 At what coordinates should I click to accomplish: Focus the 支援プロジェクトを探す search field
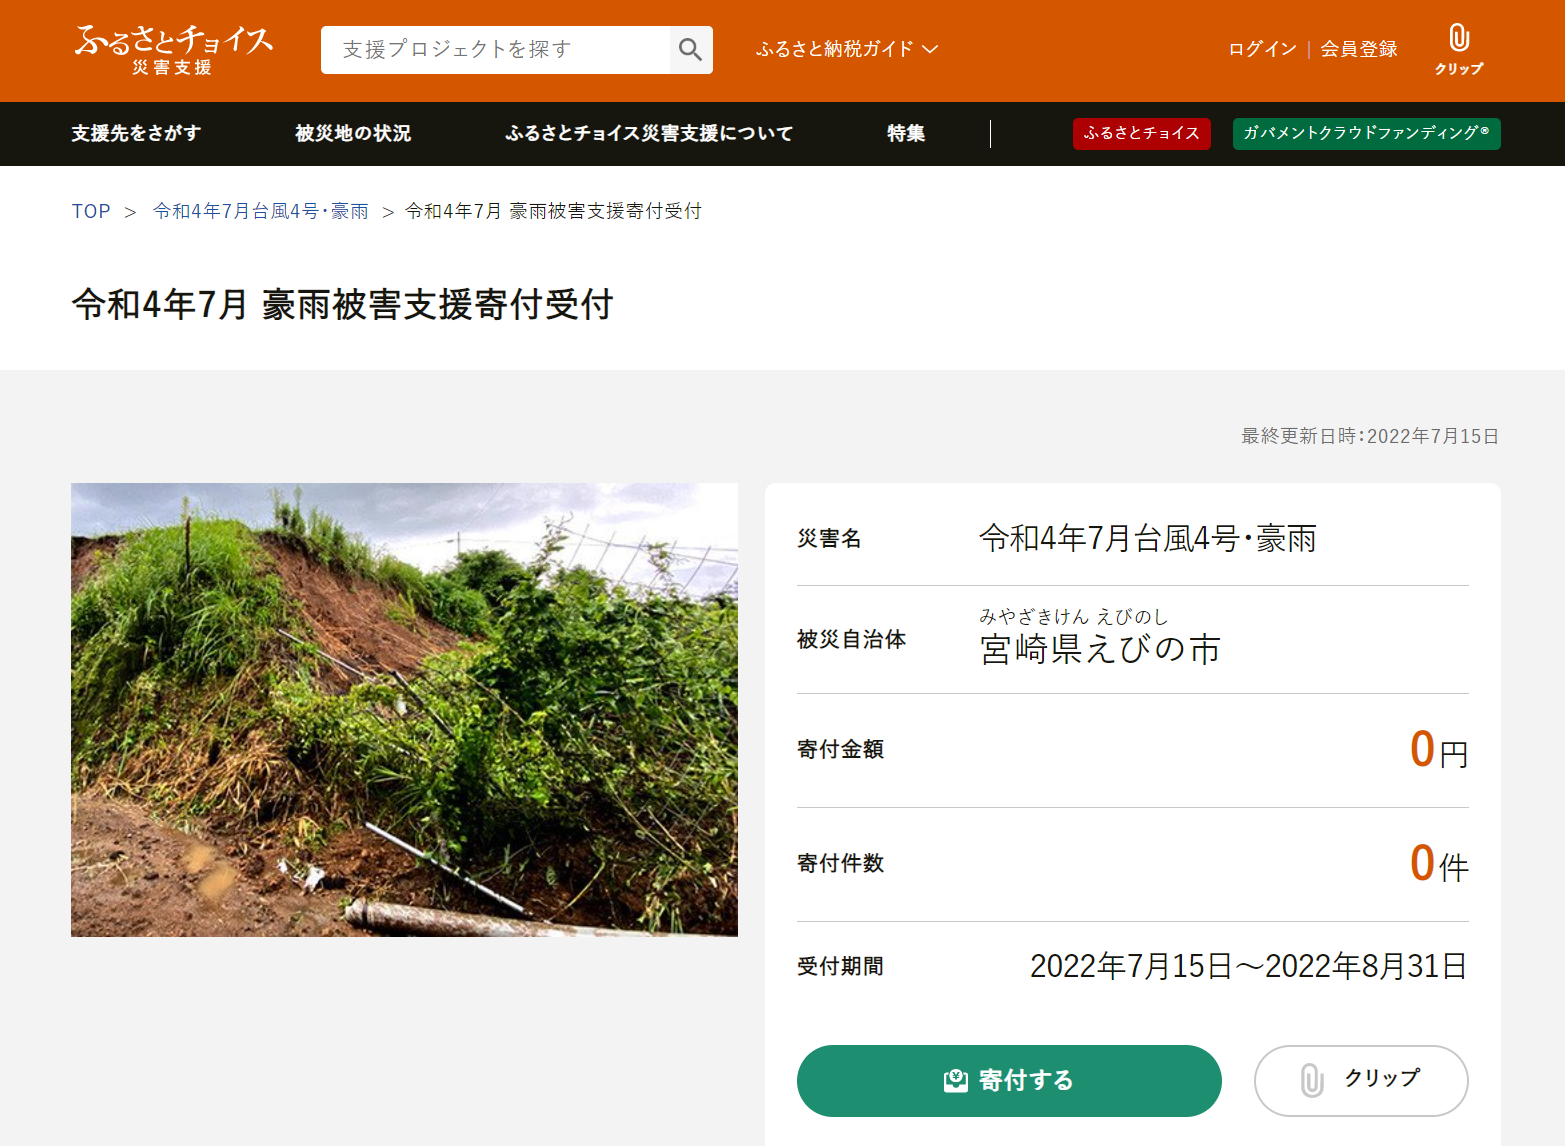coord(496,50)
